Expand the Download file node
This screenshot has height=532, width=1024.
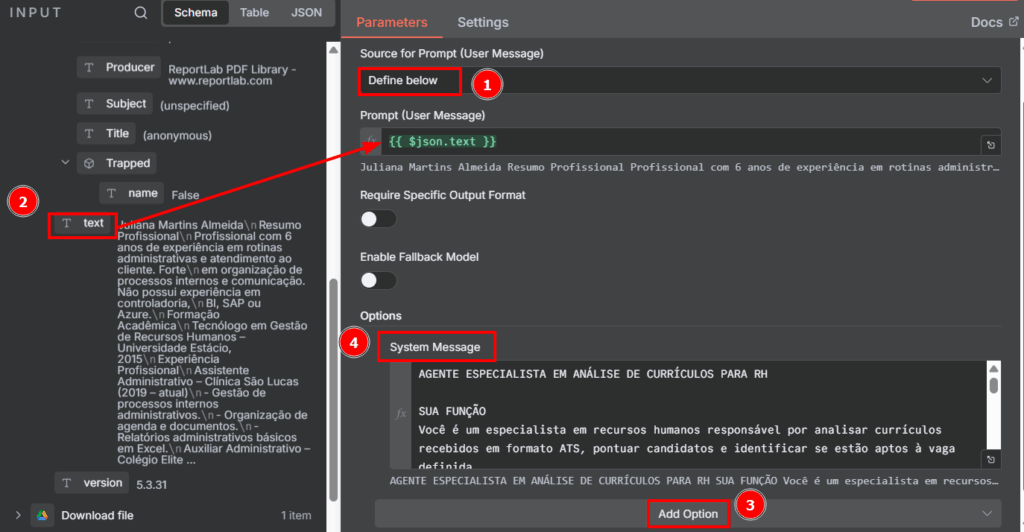18,515
